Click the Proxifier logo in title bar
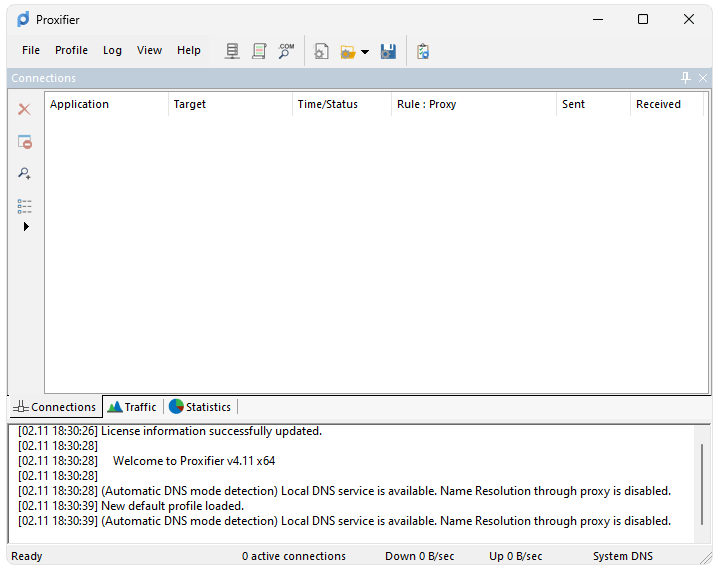 point(23,19)
